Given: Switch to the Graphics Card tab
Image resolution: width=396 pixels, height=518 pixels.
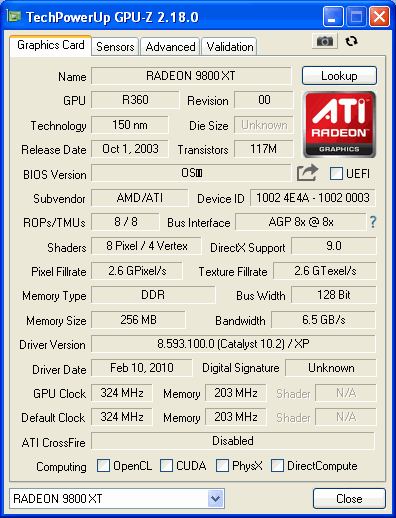Looking at the screenshot, I should tap(51, 45).
